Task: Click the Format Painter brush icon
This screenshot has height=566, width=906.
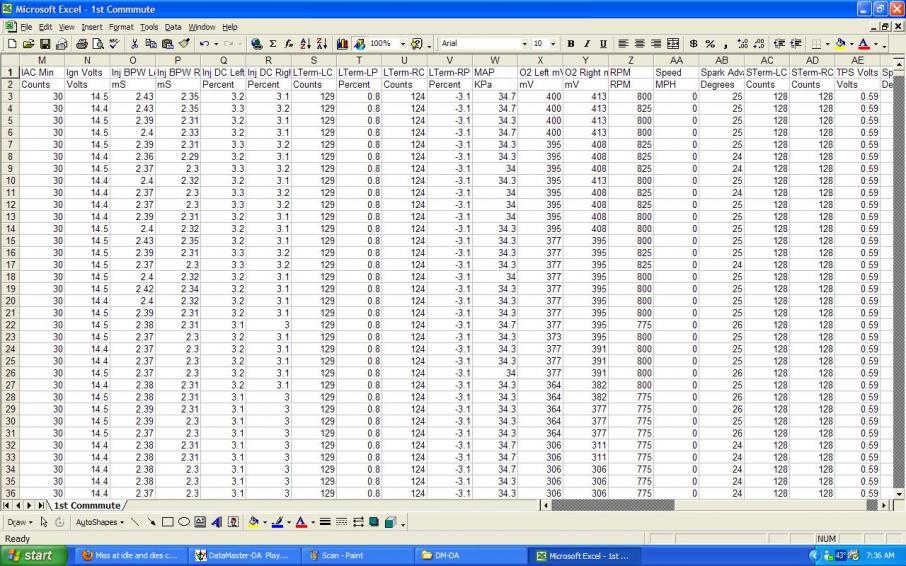Action: coord(183,44)
